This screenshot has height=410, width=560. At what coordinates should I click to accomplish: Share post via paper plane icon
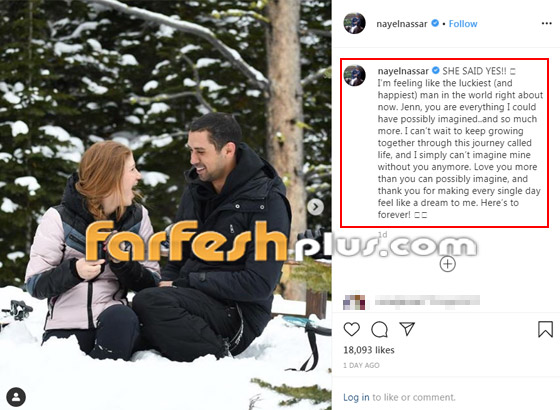[407, 329]
